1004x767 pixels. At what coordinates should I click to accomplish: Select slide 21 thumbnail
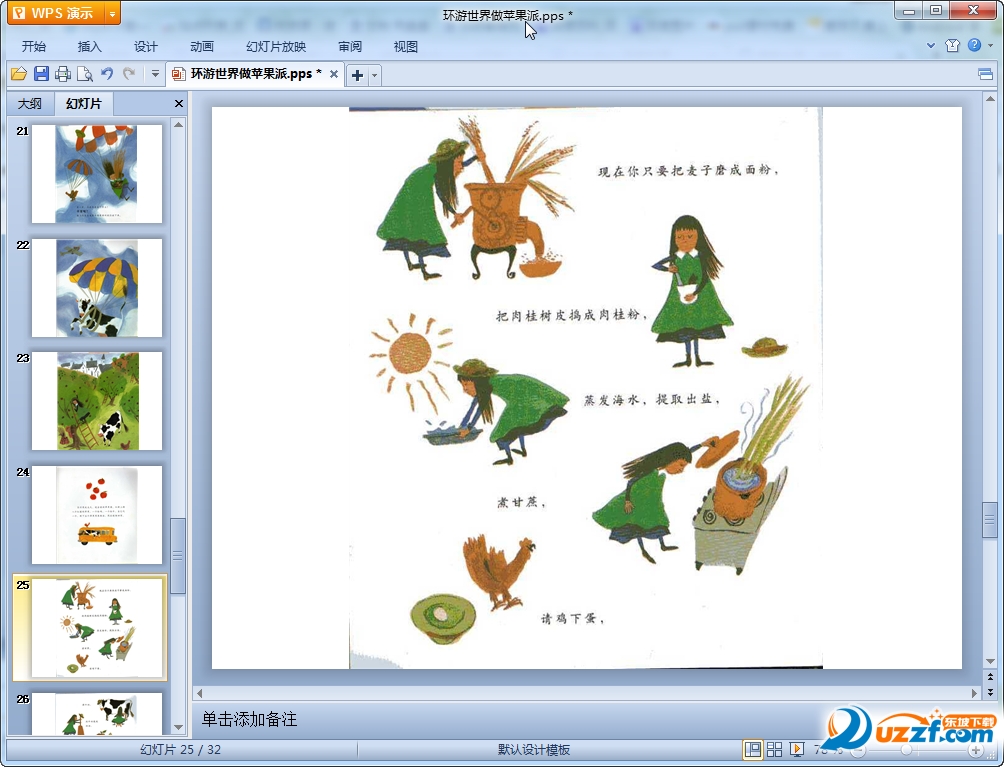click(97, 174)
